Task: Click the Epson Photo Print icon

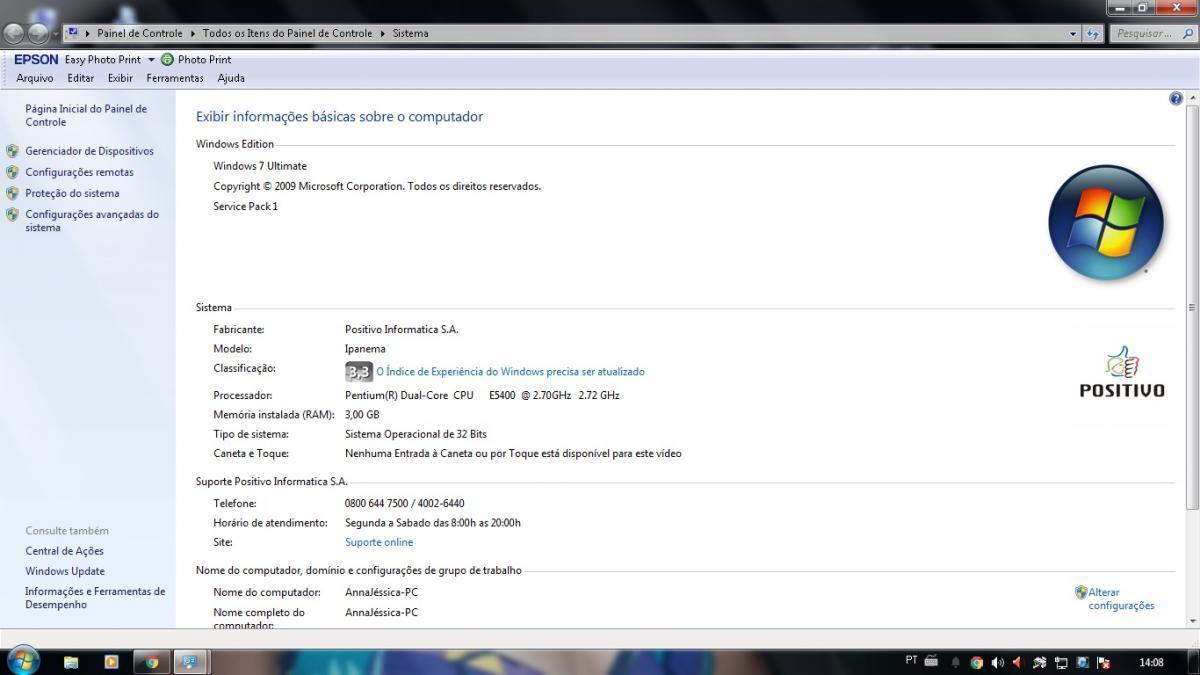Action: point(167,60)
